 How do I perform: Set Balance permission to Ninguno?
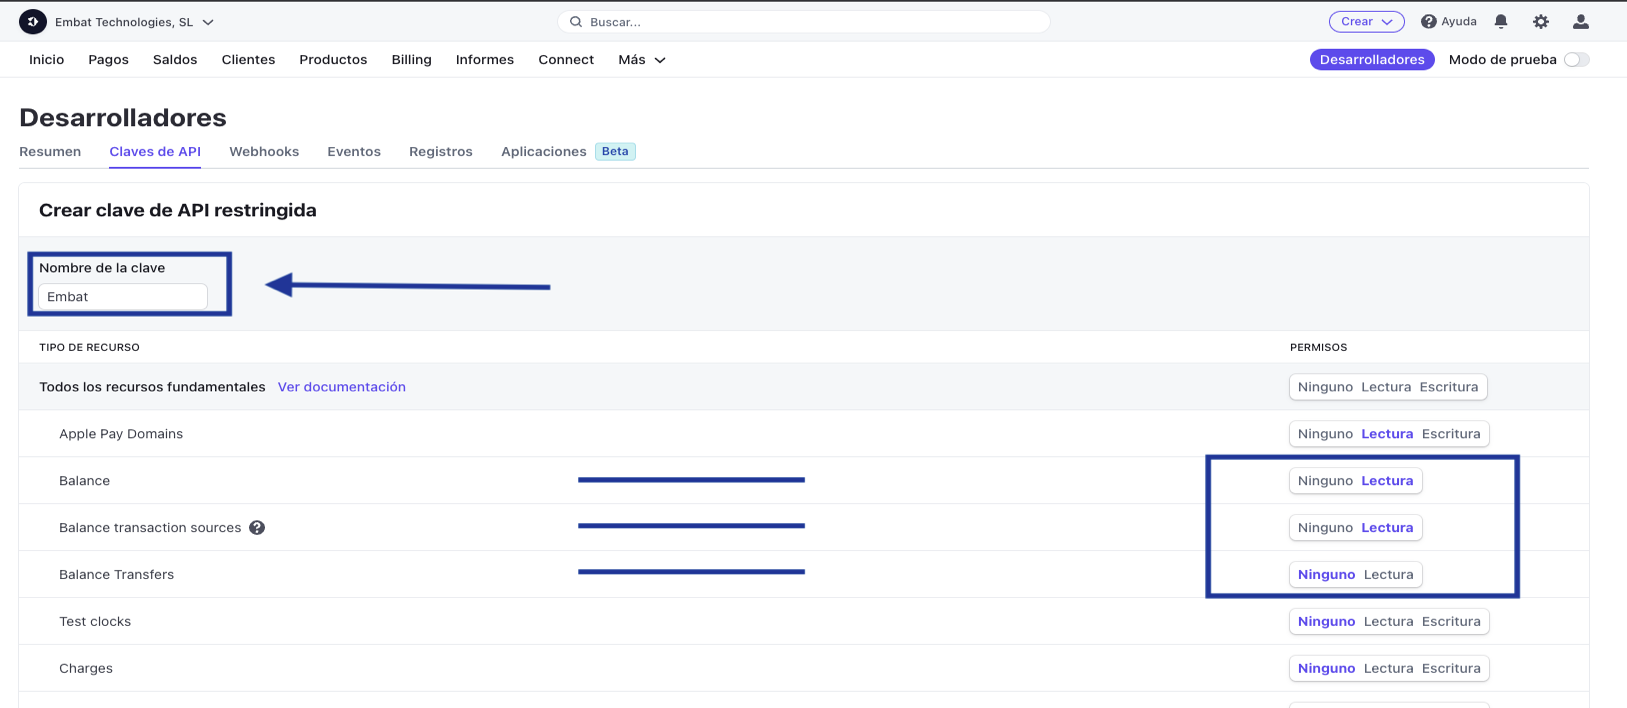coord(1325,481)
